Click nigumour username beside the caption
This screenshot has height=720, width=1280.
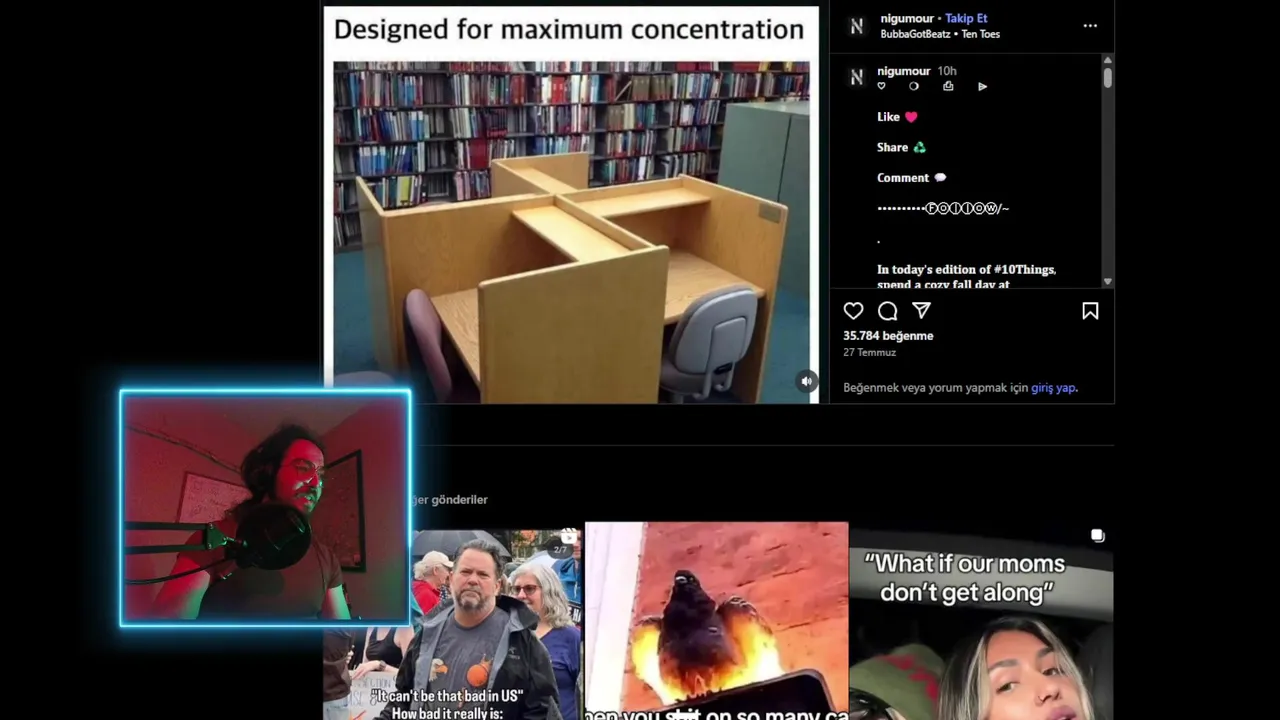click(904, 71)
